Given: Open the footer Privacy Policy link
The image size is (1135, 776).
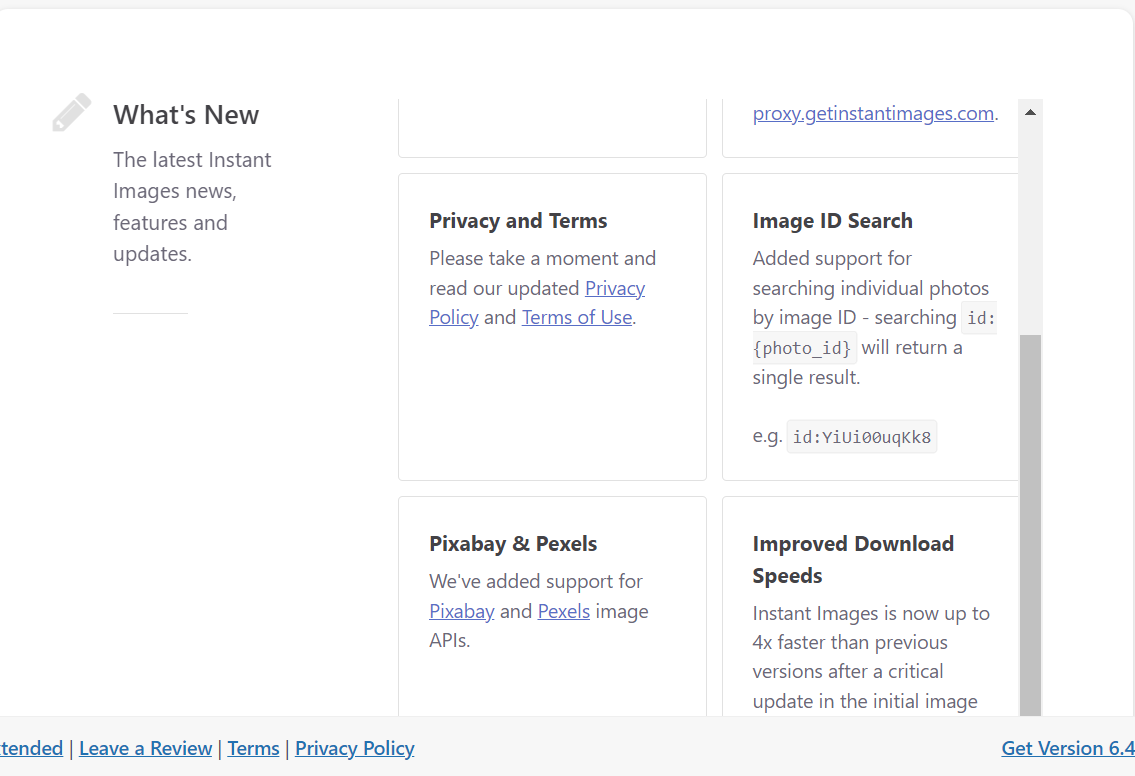Looking at the screenshot, I should pos(354,748).
